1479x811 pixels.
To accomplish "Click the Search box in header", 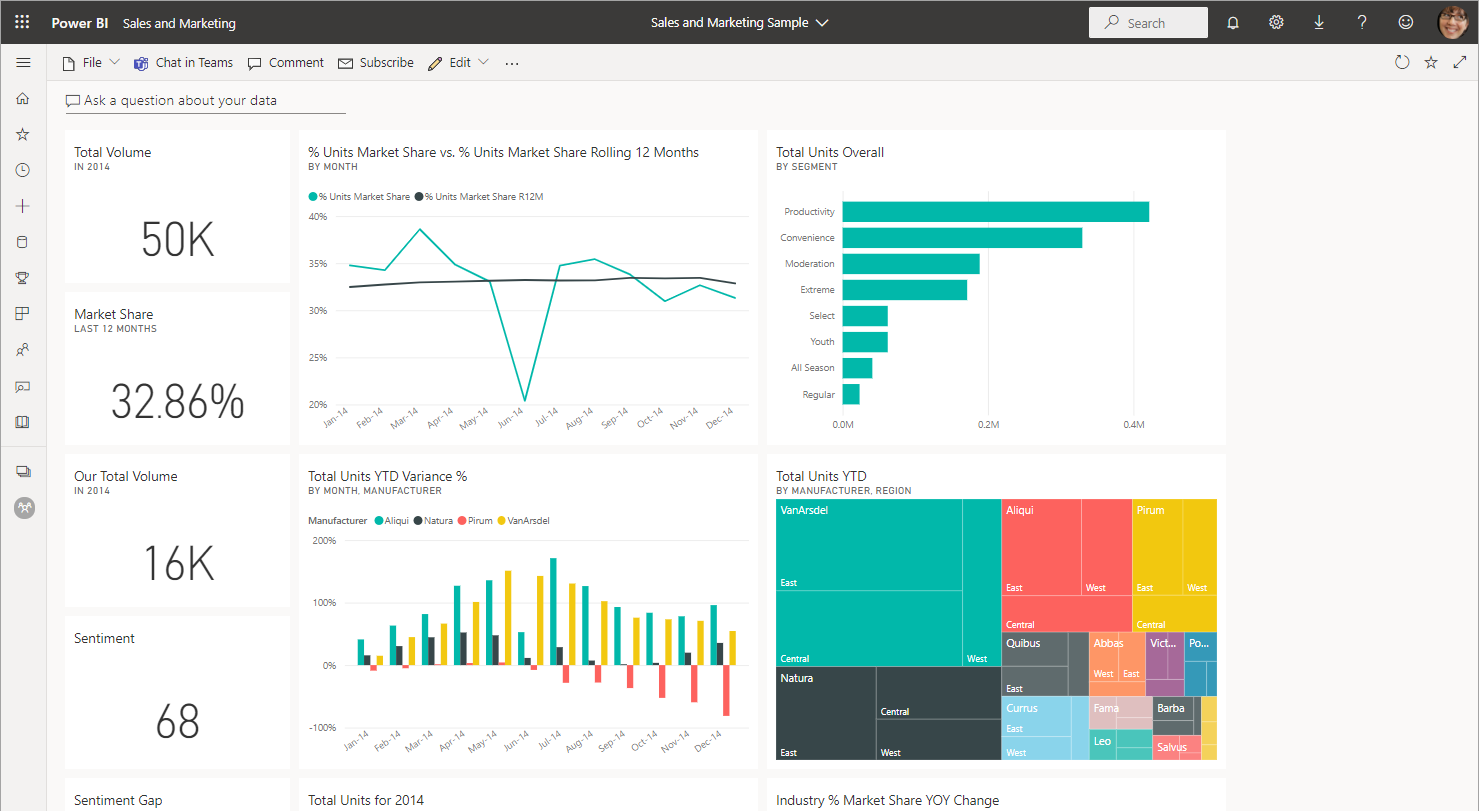I will click(x=1148, y=23).
